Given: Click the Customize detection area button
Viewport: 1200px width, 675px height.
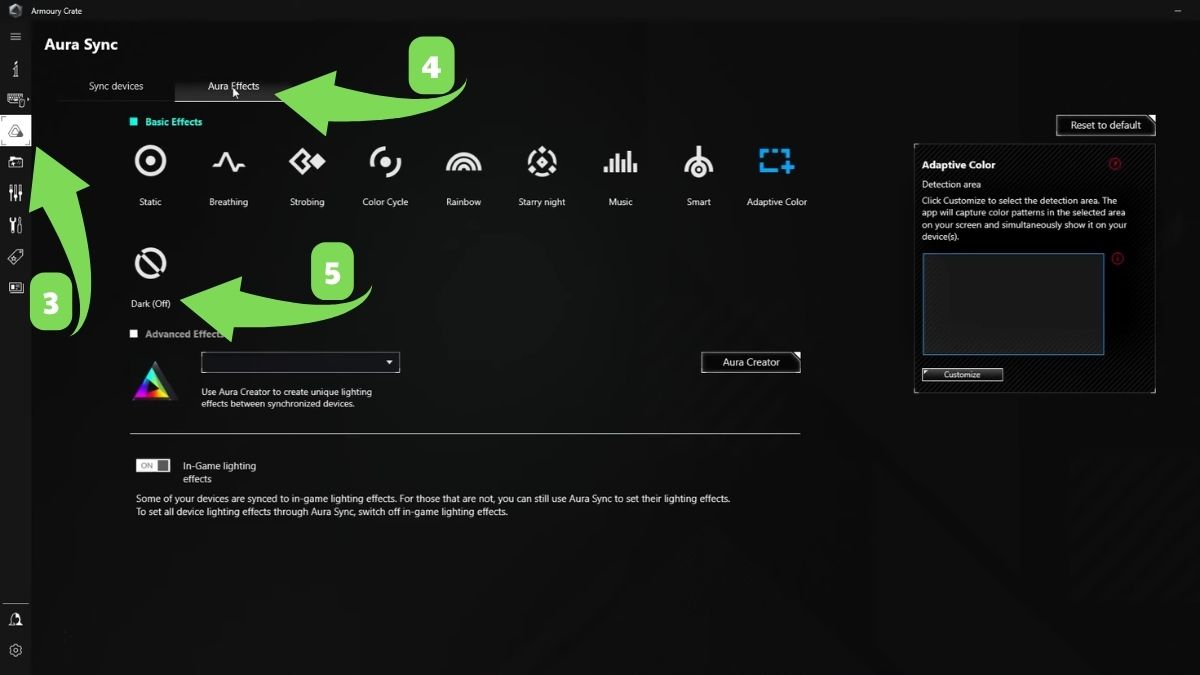Looking at the screenshot, I should pyautogui.click(x=962, y=374).
